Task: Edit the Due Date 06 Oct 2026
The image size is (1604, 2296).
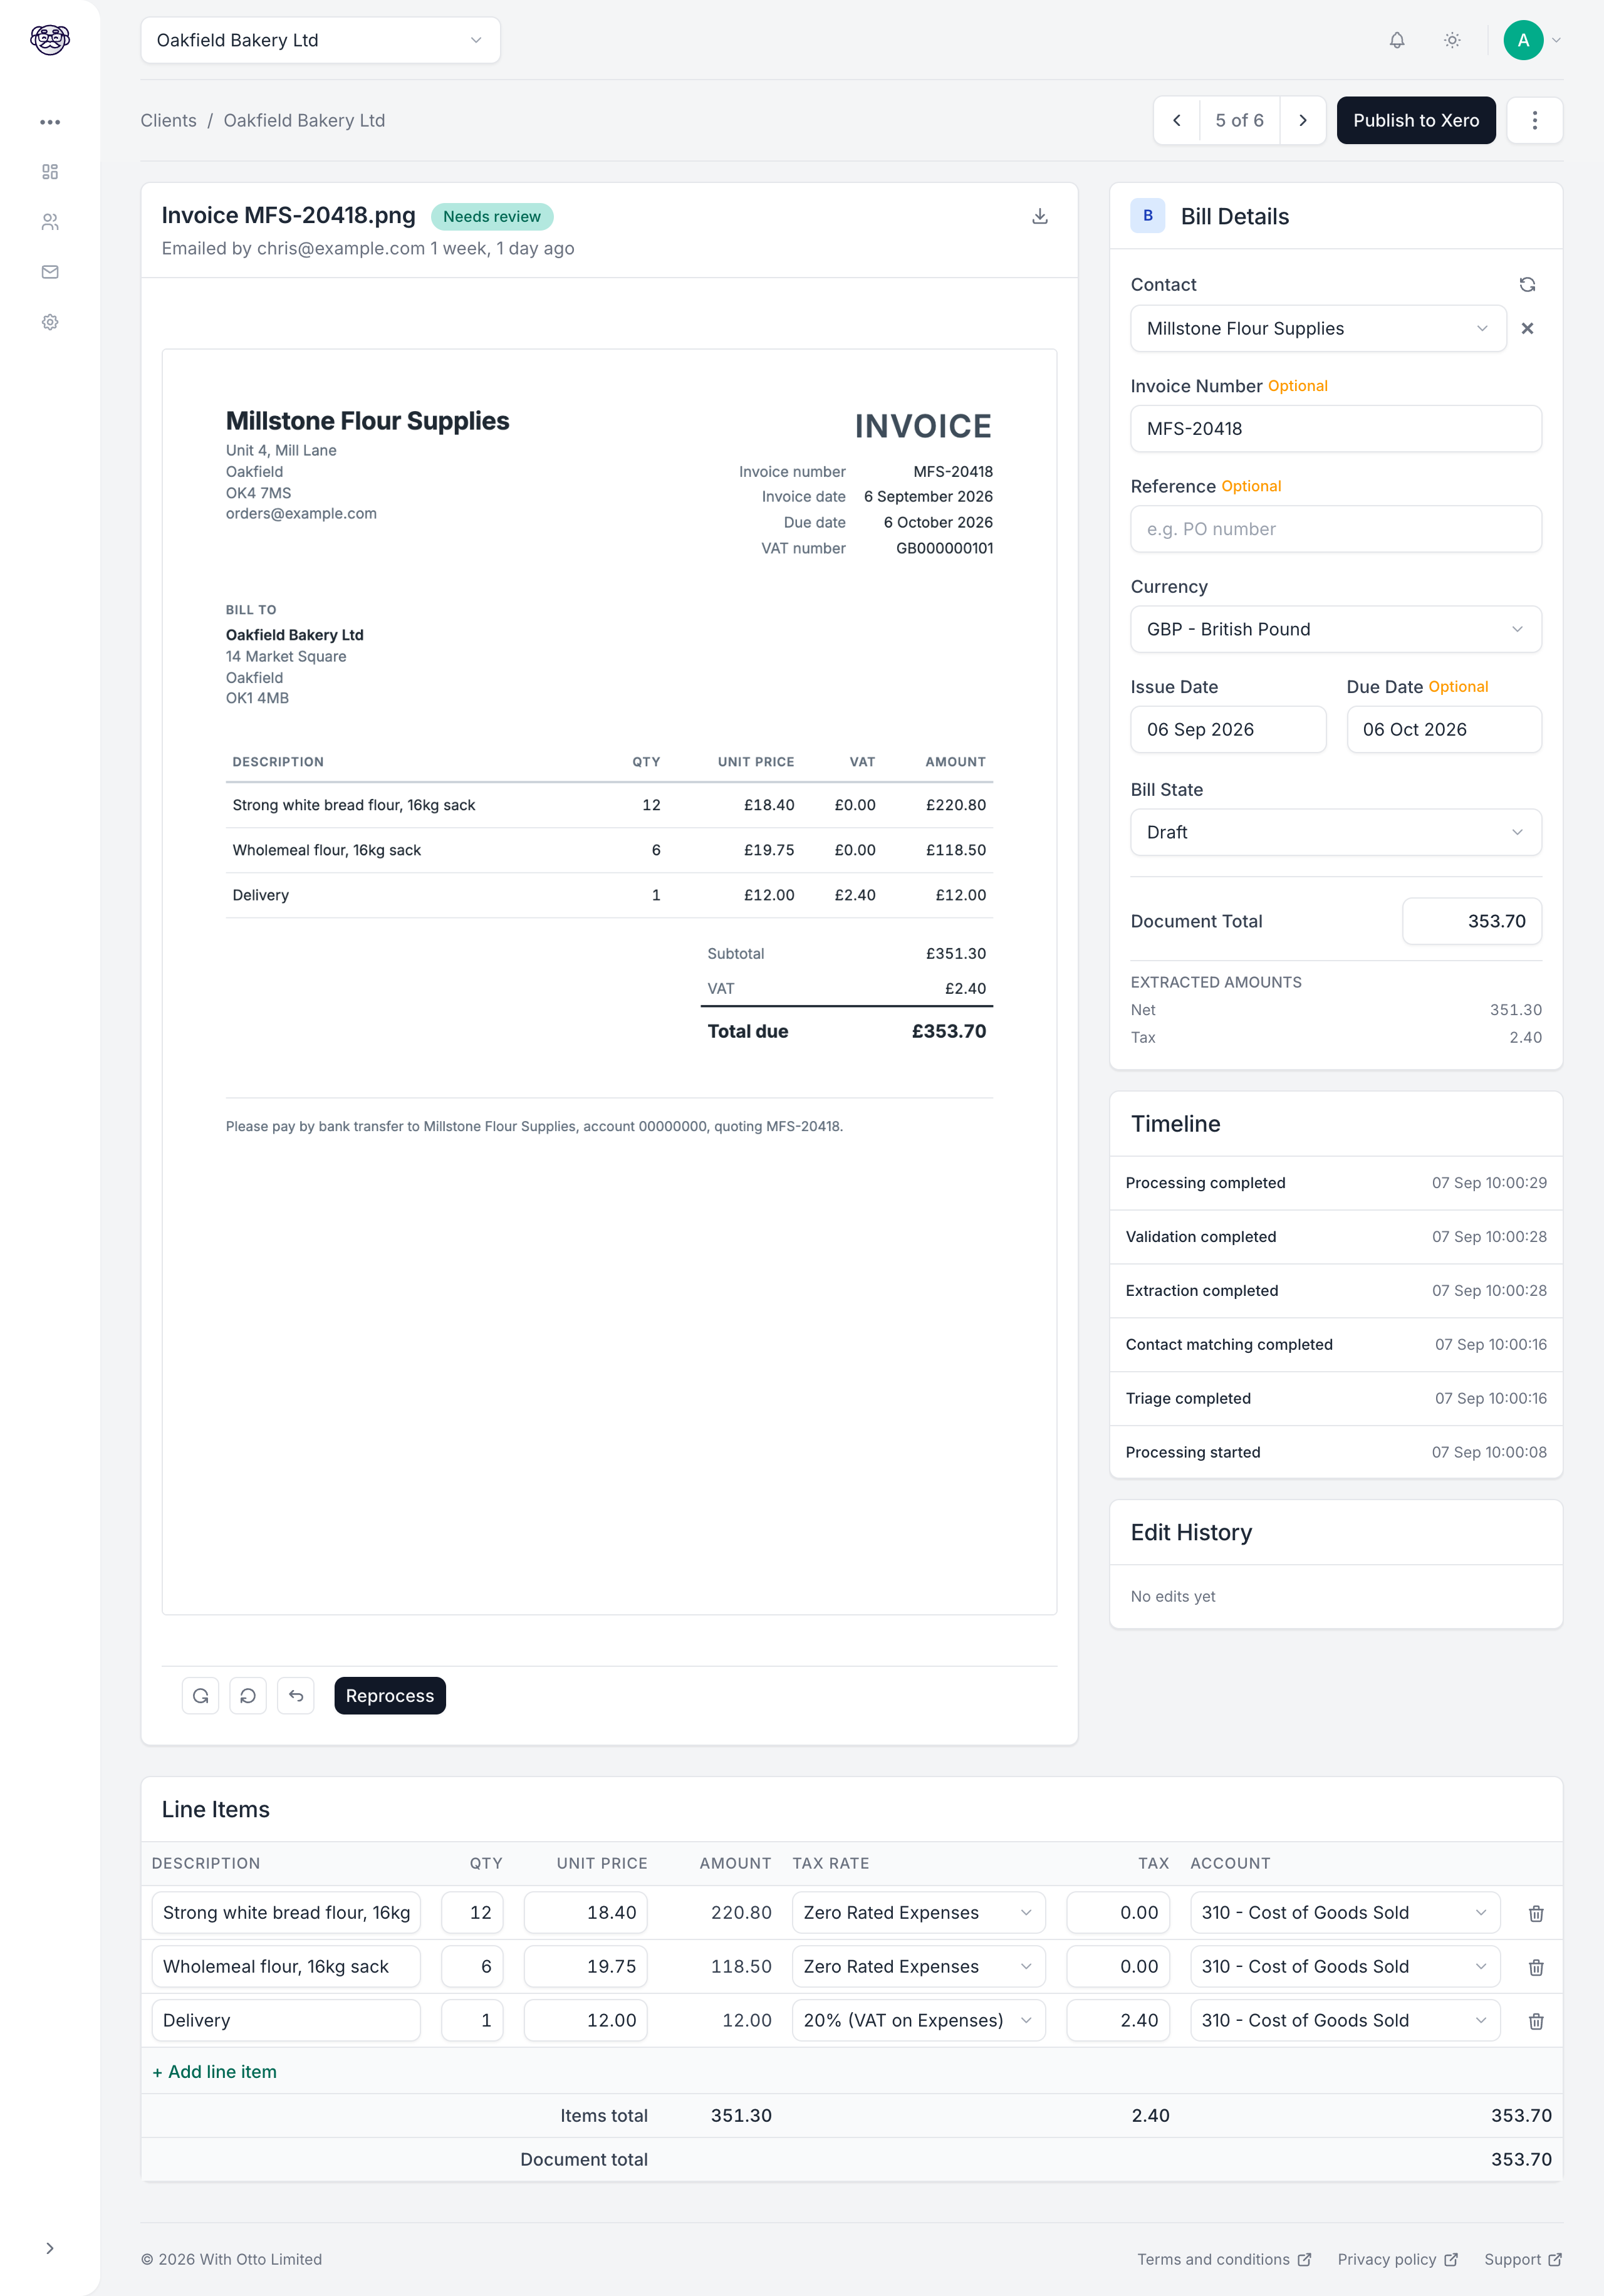Action: [x=1444, y=730]
